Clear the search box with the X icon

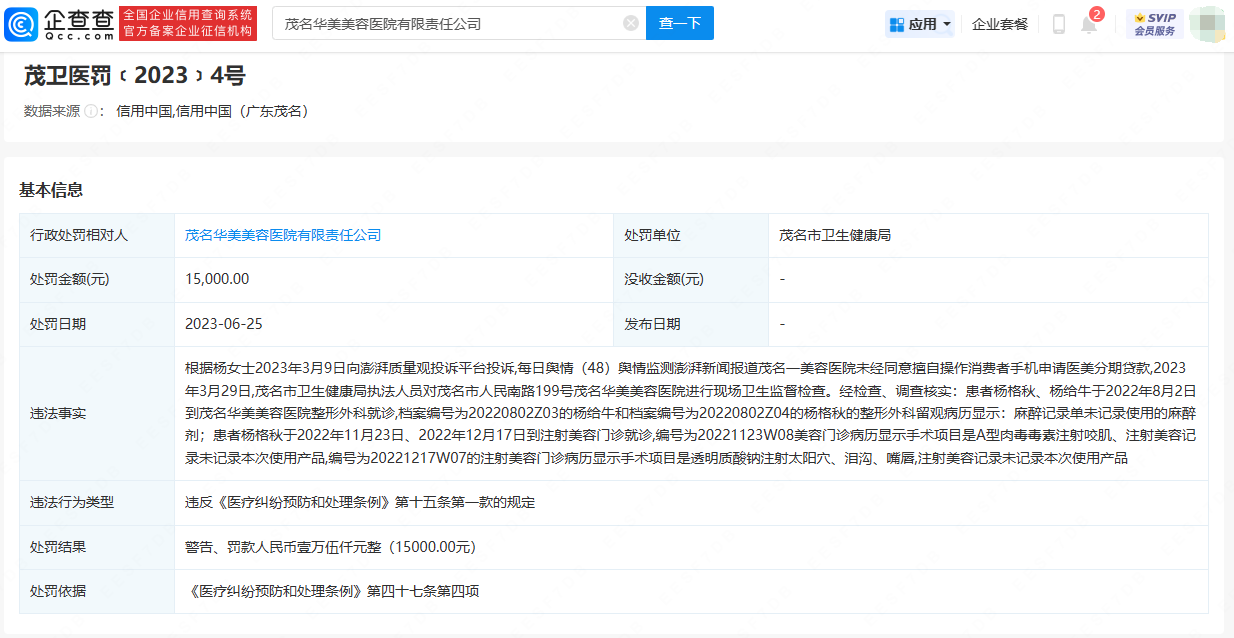(631, 23)
